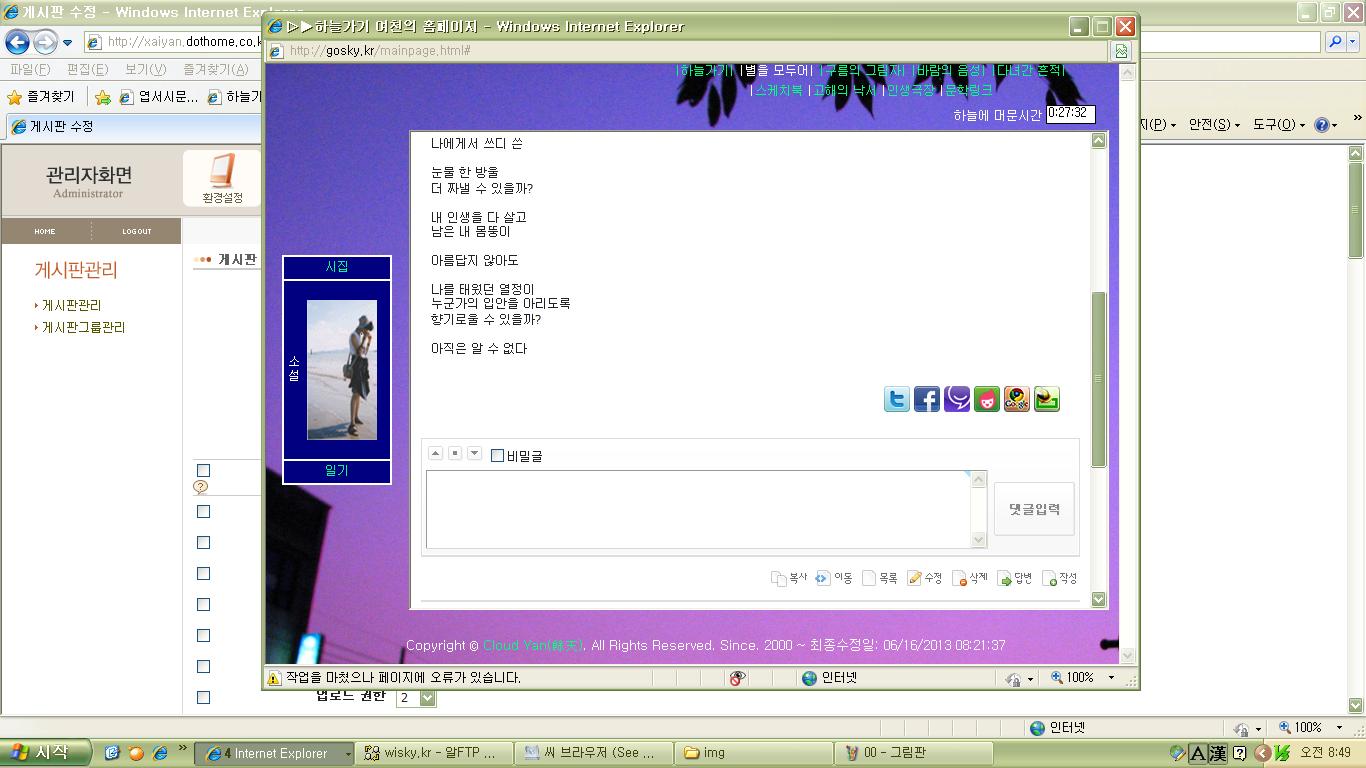Viewport: 1366px width, 768px height.
Task: Open the background window zoom level dropdown
Action: pyautogui.click(x=1339, y=728)
